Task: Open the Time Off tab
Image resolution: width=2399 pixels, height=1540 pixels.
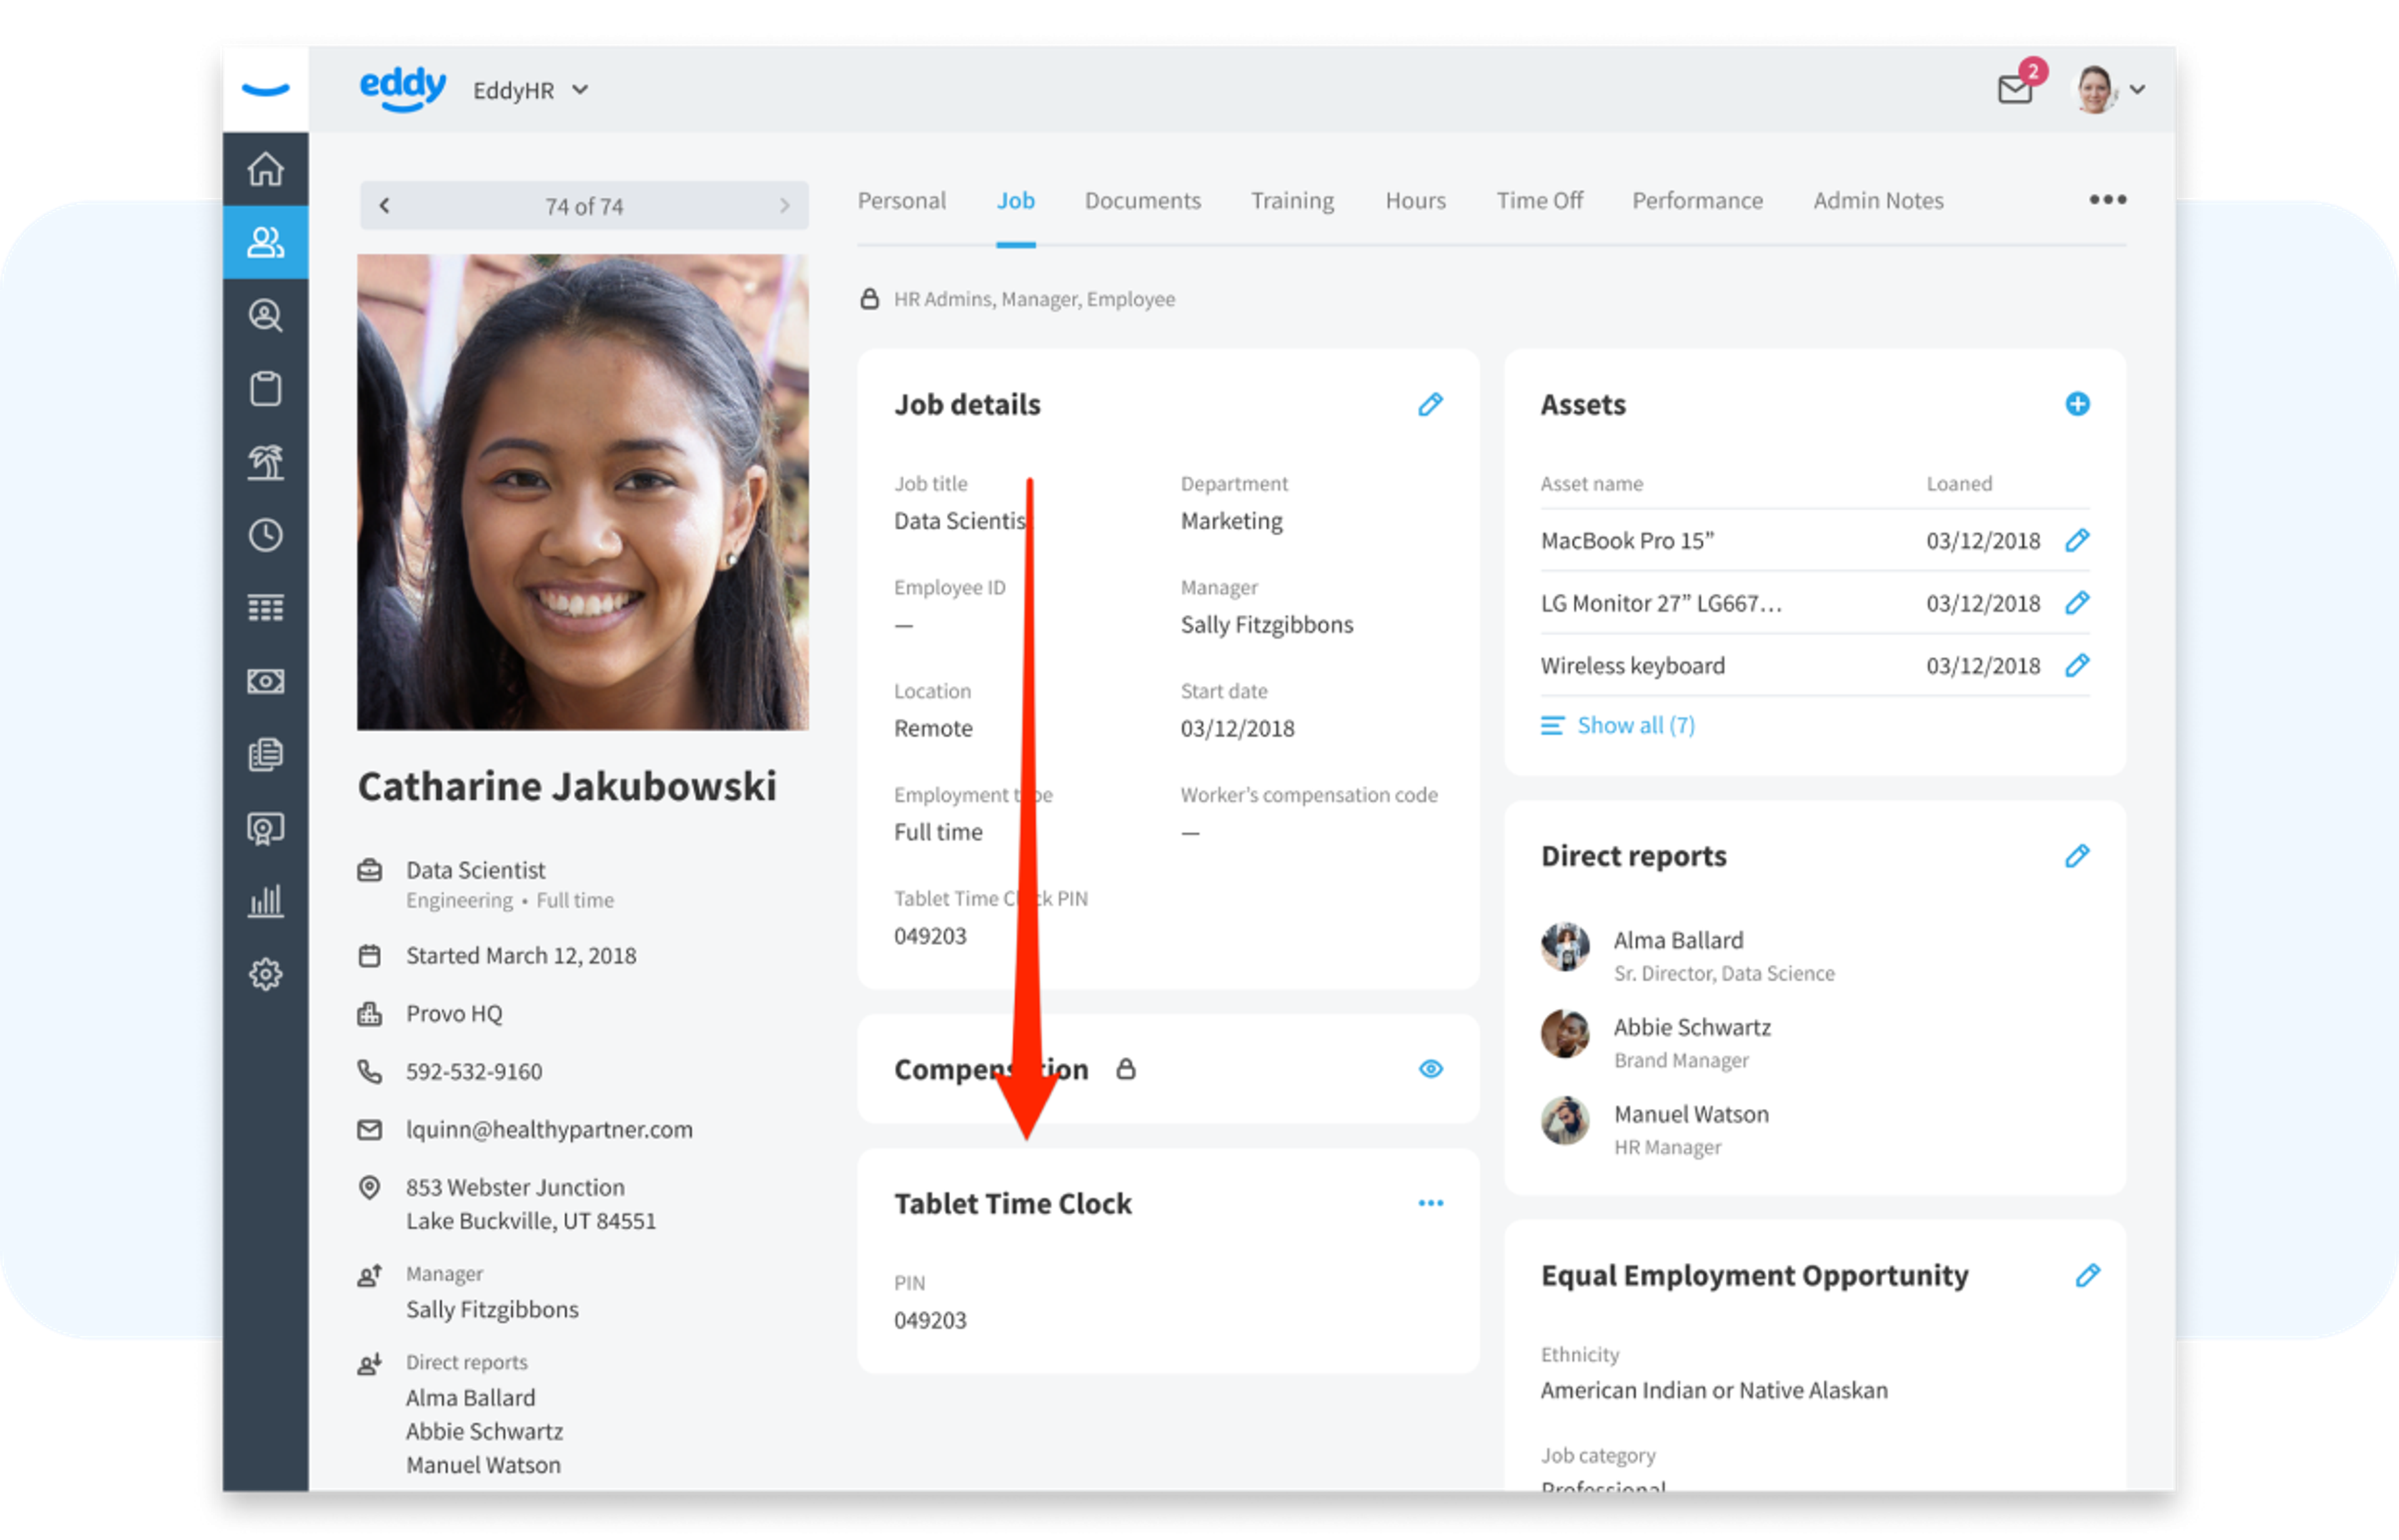Action: point(1539,201)
